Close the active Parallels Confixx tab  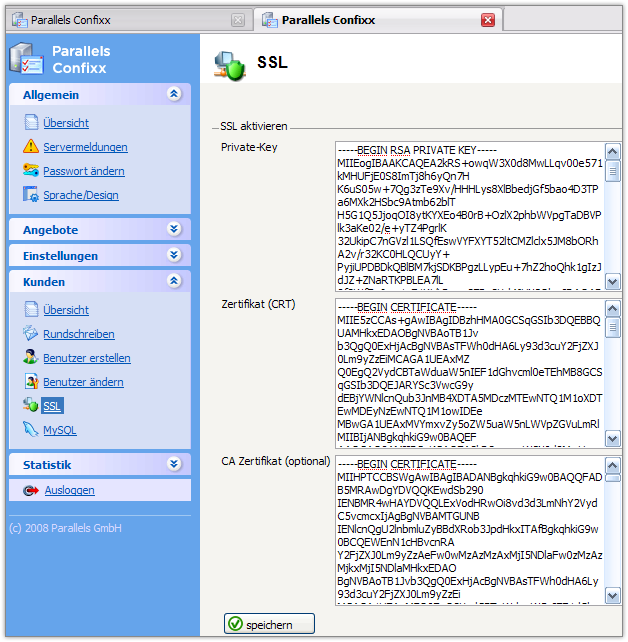pyautogui.click(x=488, y=19)
